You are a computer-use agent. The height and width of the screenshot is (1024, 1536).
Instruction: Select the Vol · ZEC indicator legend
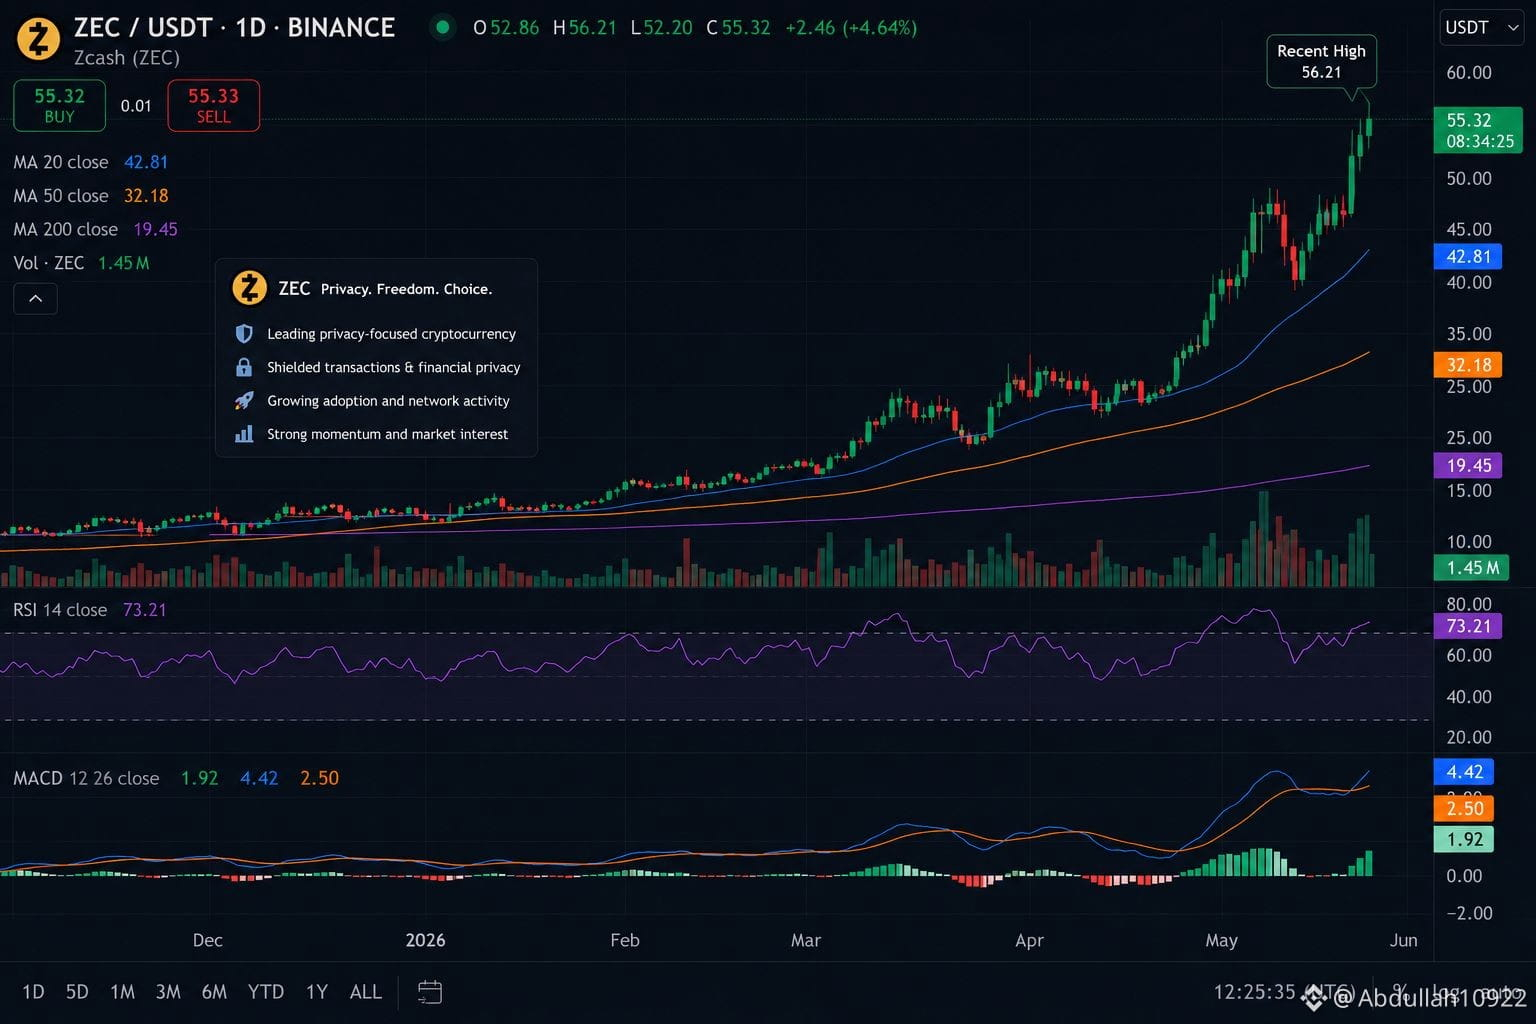pos(81,263)
